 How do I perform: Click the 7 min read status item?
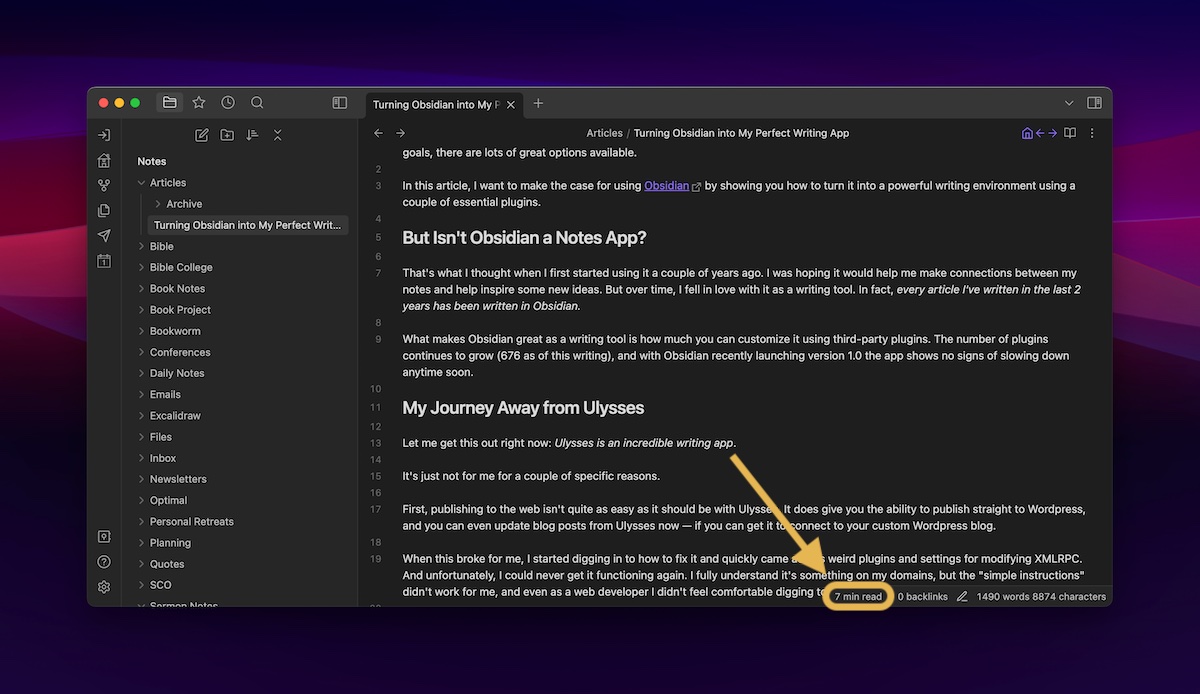point(858,597)
